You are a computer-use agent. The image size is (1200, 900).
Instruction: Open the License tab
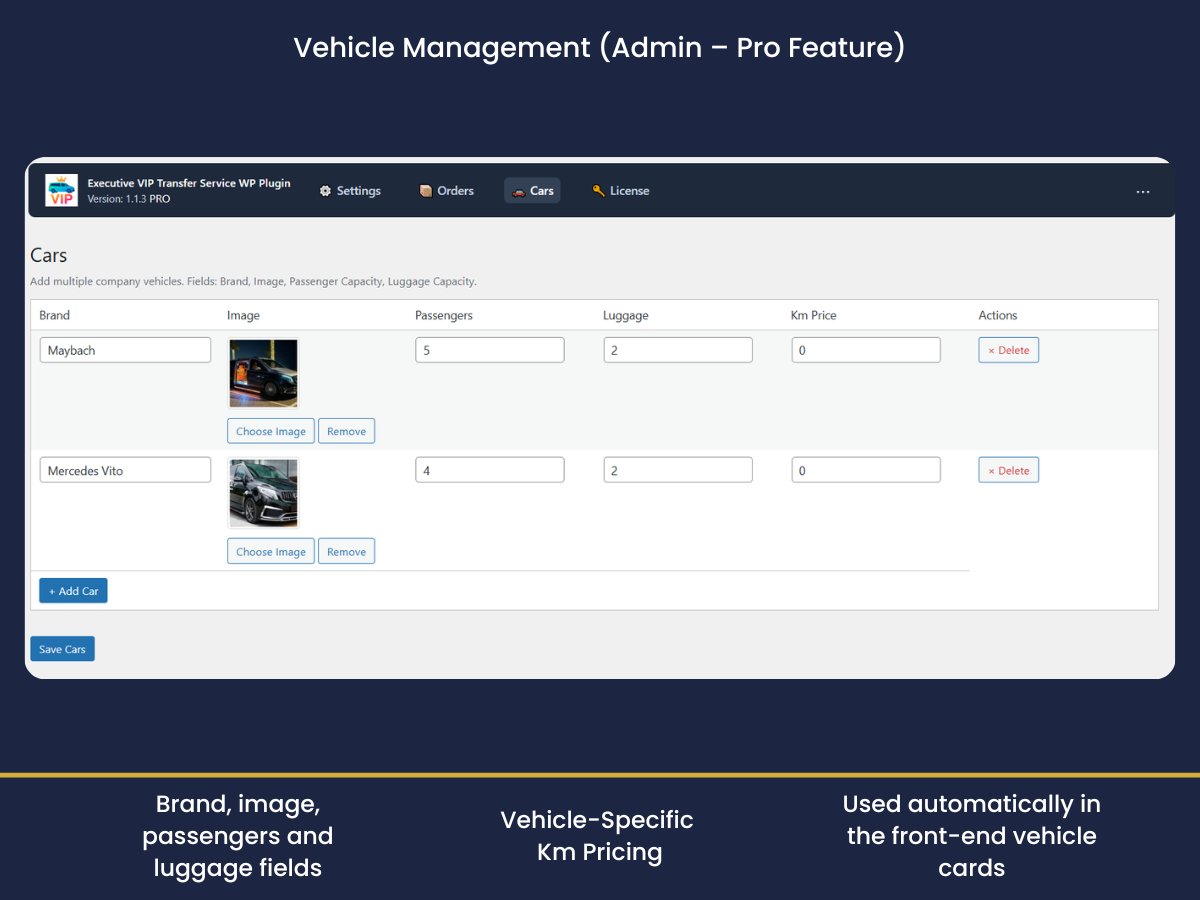(x=620, y=191)
